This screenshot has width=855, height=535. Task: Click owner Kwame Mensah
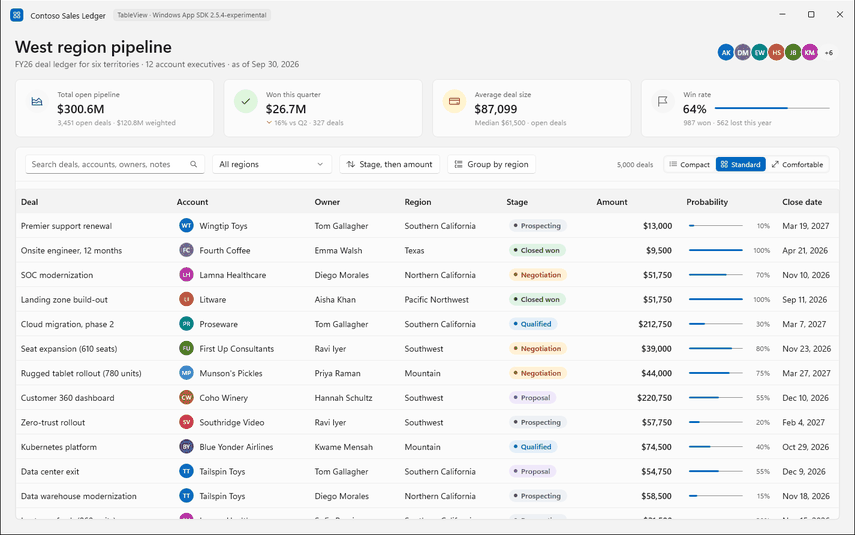(x=344, y=447)
